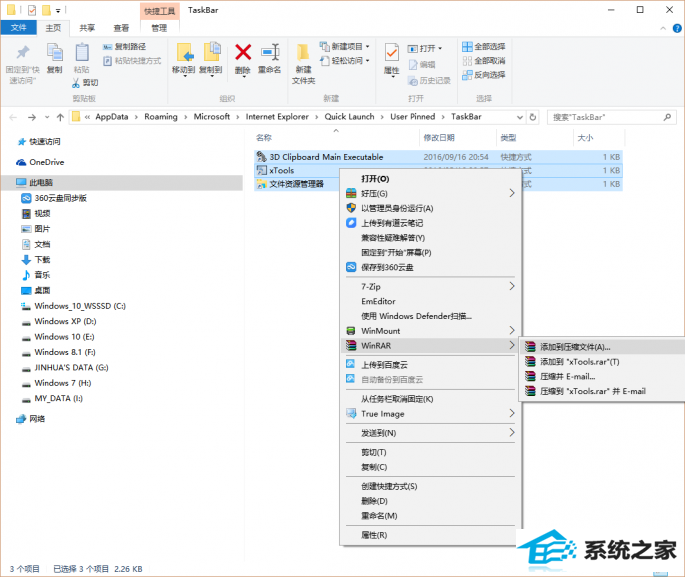Select OneDrive in navigation pane
Screen dimensions: 685x577
[x=40, y=162]
